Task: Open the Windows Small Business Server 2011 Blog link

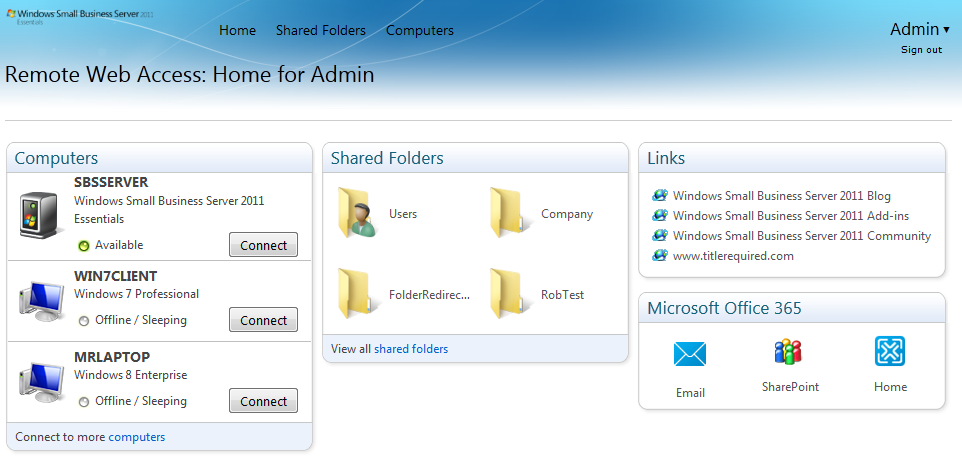Action: pyautogui.click(x=781, y=196)
